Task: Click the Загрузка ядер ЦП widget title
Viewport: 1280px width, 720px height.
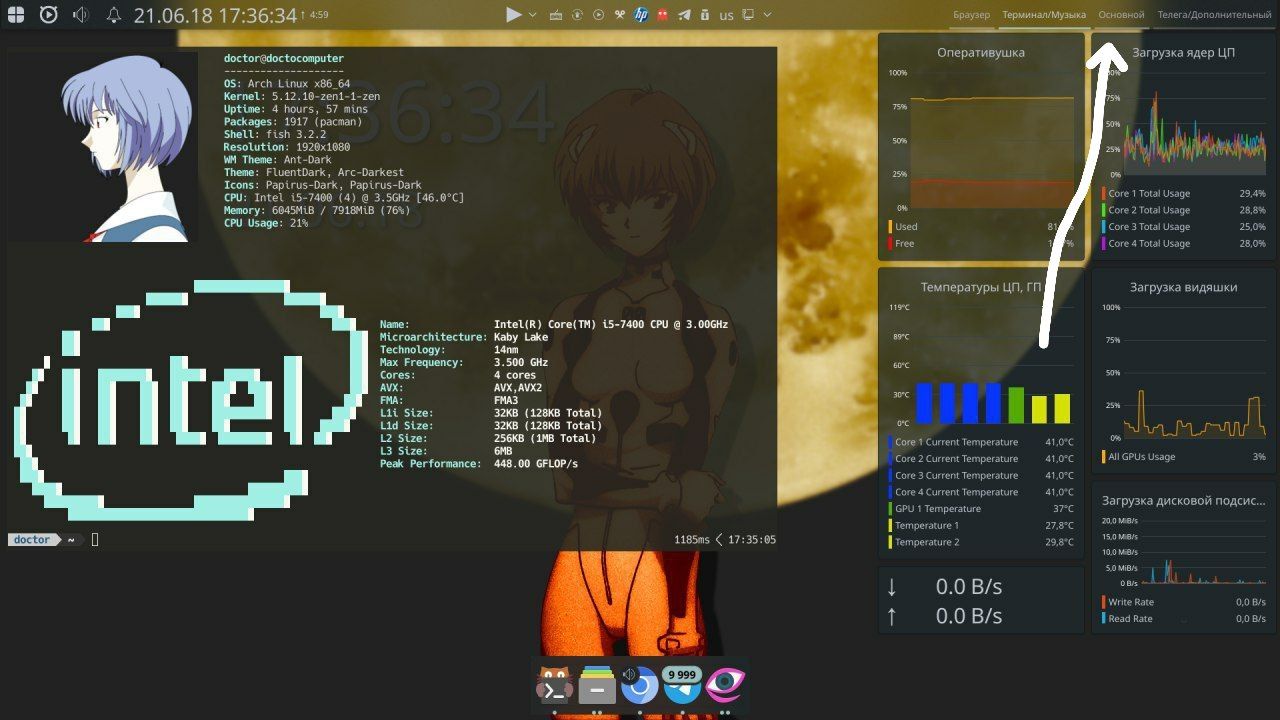Action: (x=1184, y=52)
